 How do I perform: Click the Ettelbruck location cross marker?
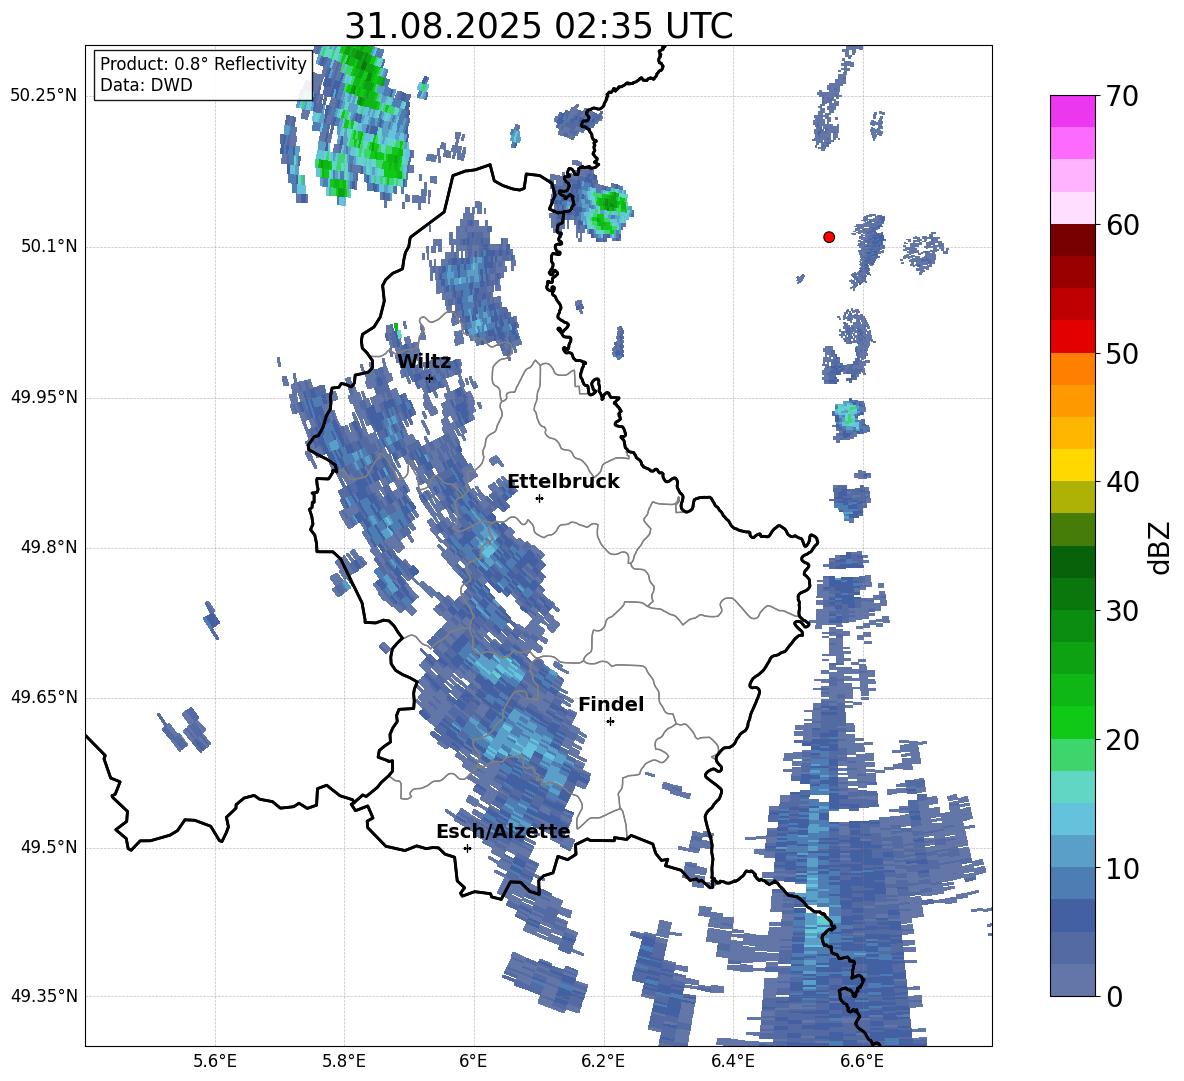tap(539, 498)
